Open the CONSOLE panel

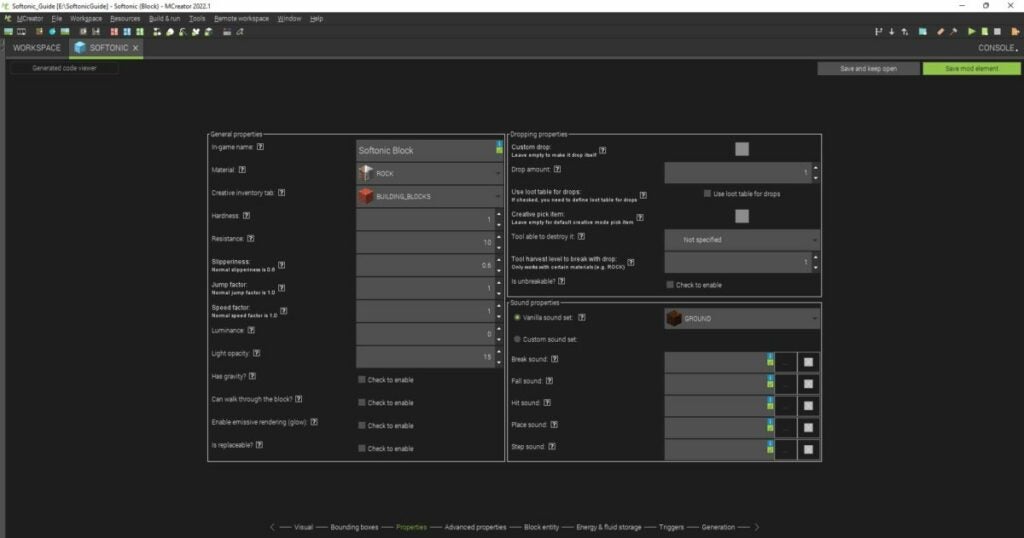click(997, 48)
